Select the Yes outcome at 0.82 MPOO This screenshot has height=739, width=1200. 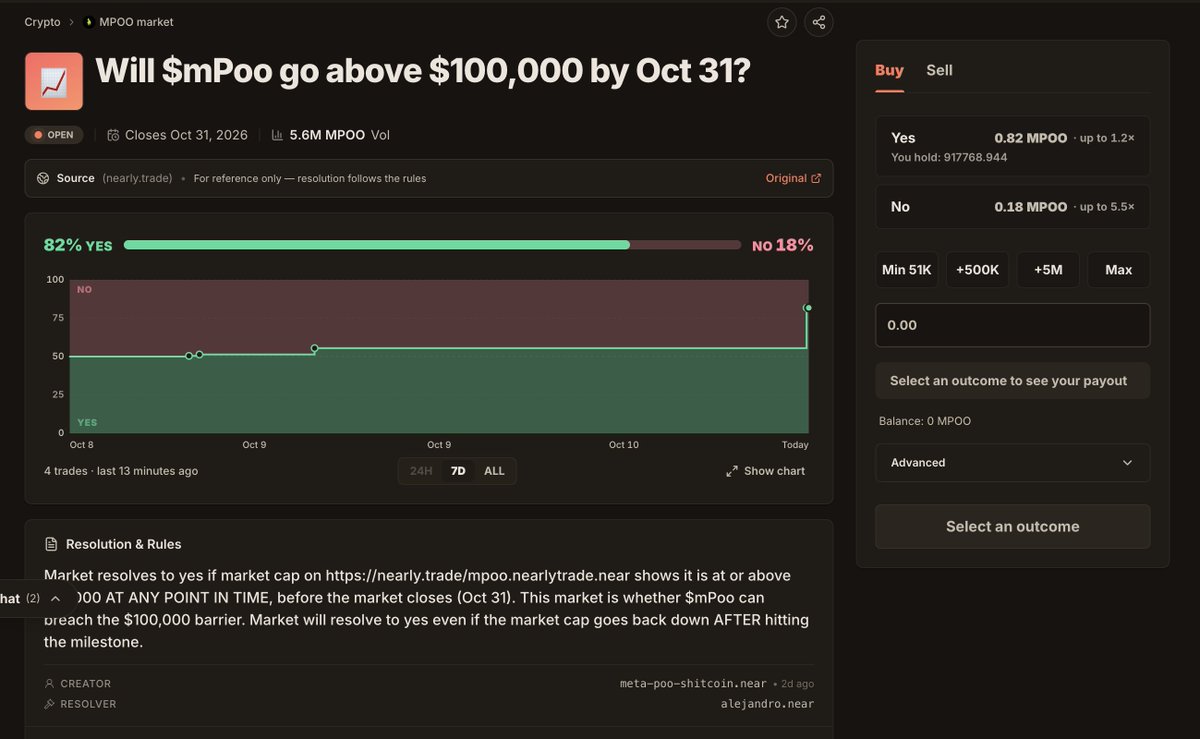click(1012, 146)
